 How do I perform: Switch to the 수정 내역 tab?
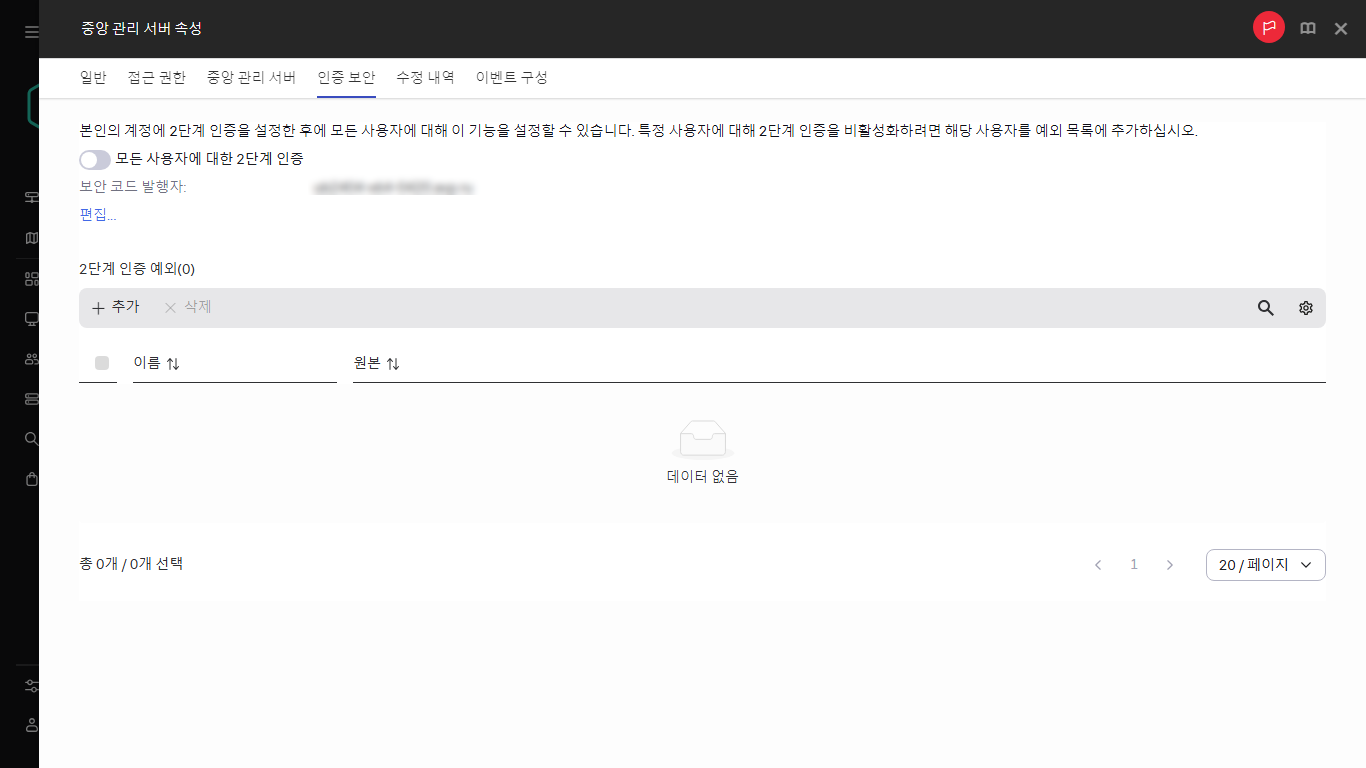point(427,77)
